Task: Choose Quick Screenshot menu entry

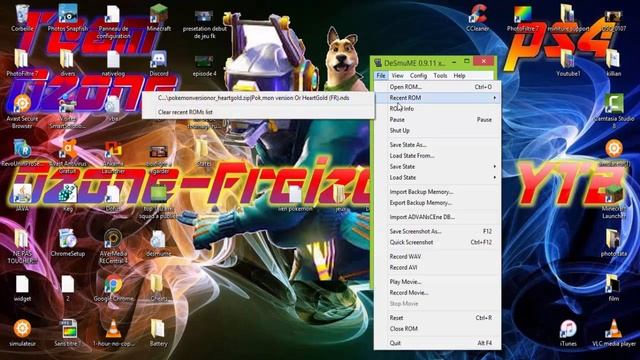Action: coord(438,242)
